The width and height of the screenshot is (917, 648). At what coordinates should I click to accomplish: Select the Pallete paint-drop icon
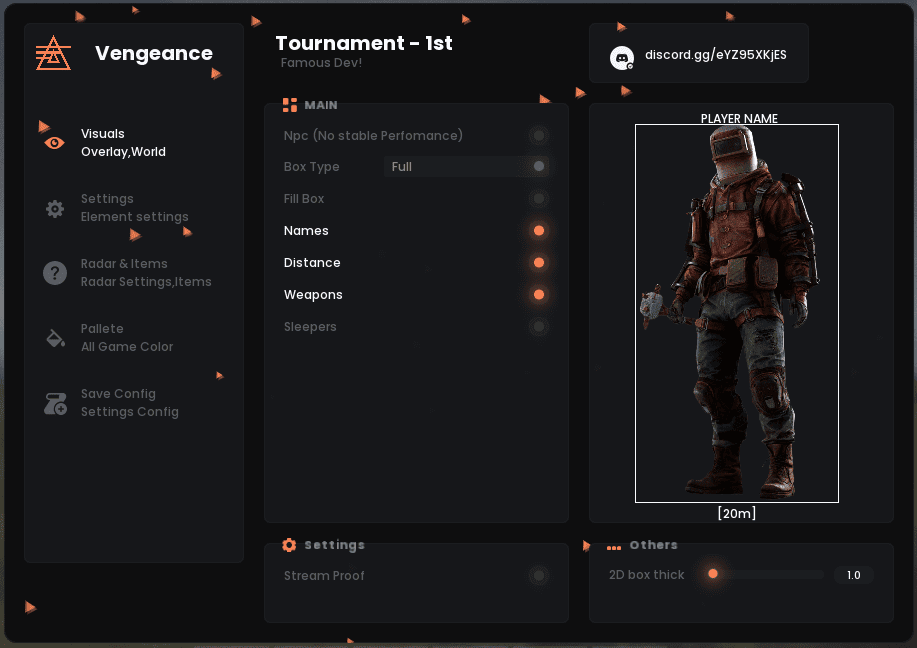pos(55,338)
